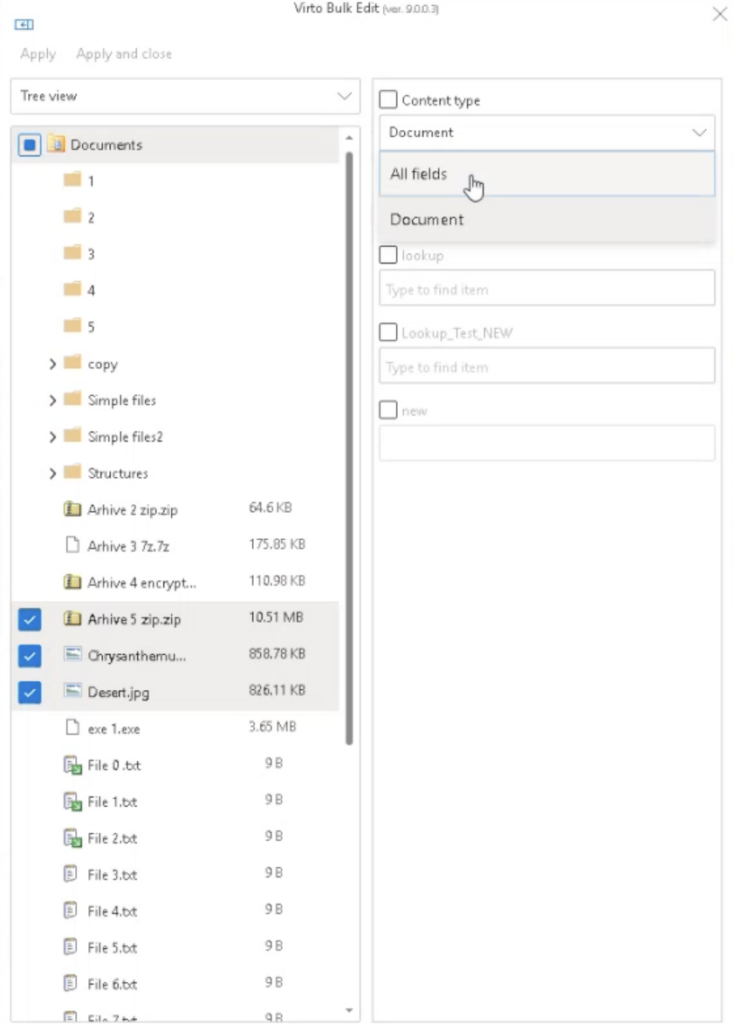Screen dimensions: 733x1024
Task: Click the new field text input
Action: 547,443
